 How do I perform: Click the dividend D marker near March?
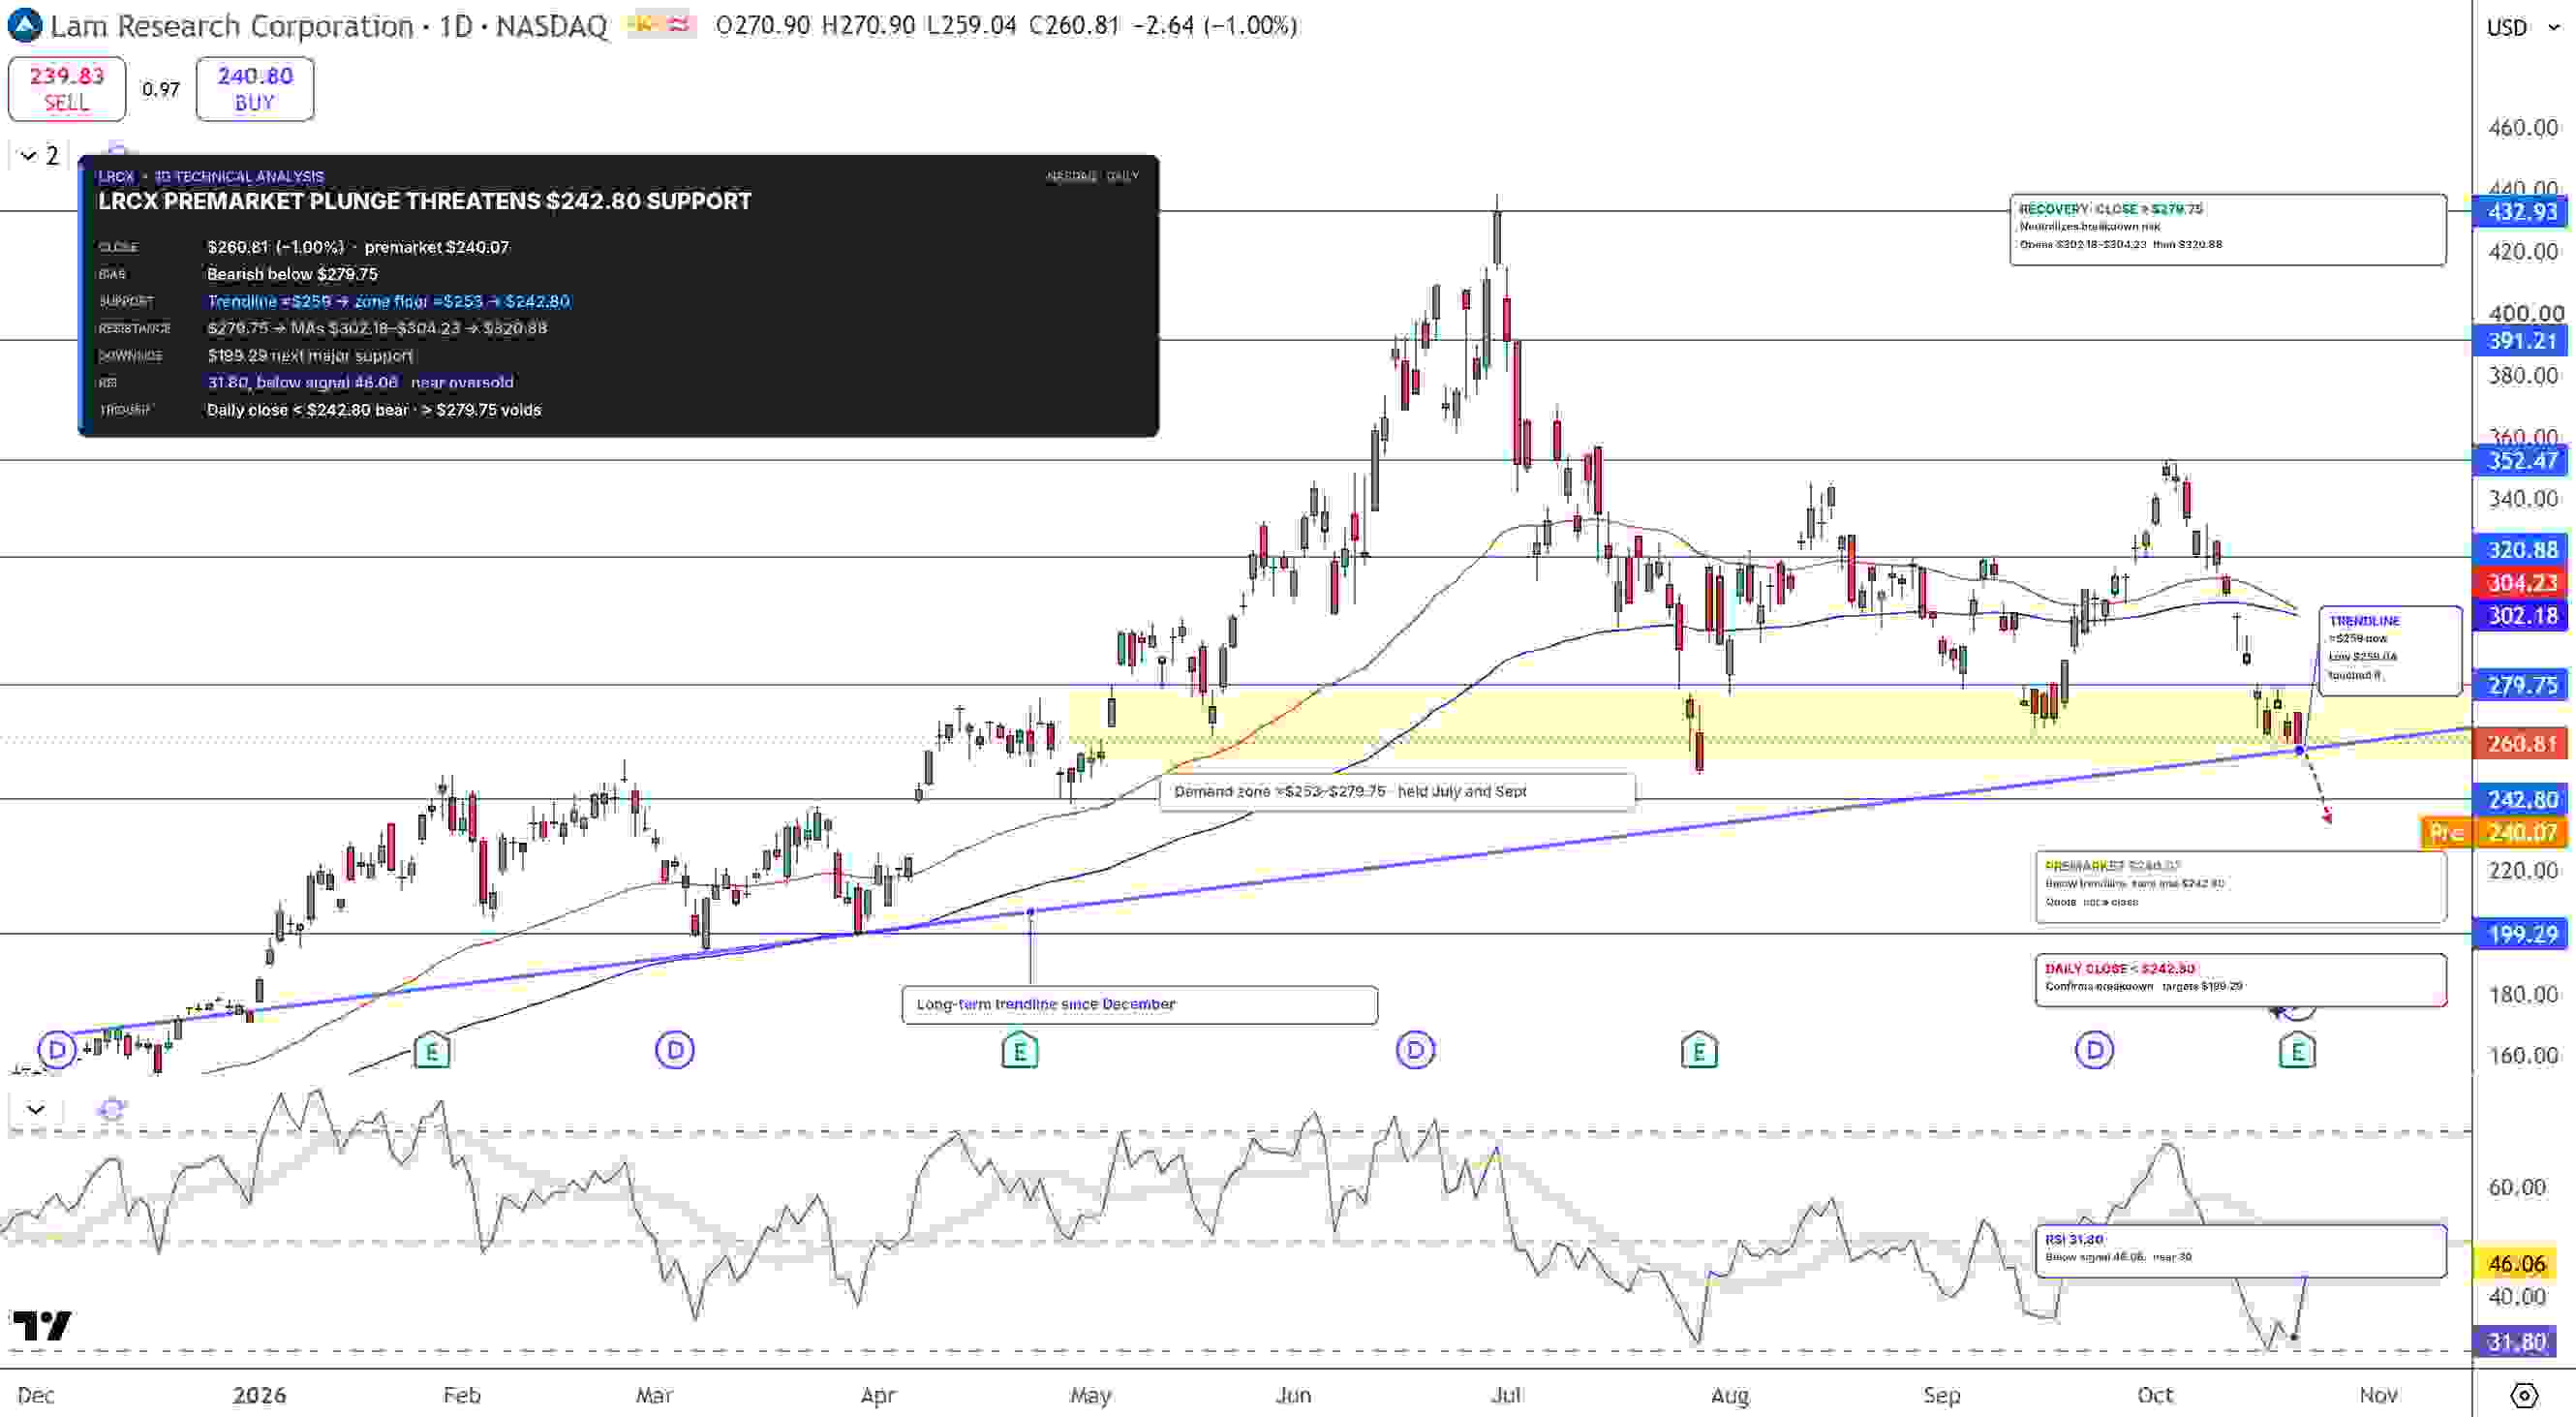(x=675, y=1050)
